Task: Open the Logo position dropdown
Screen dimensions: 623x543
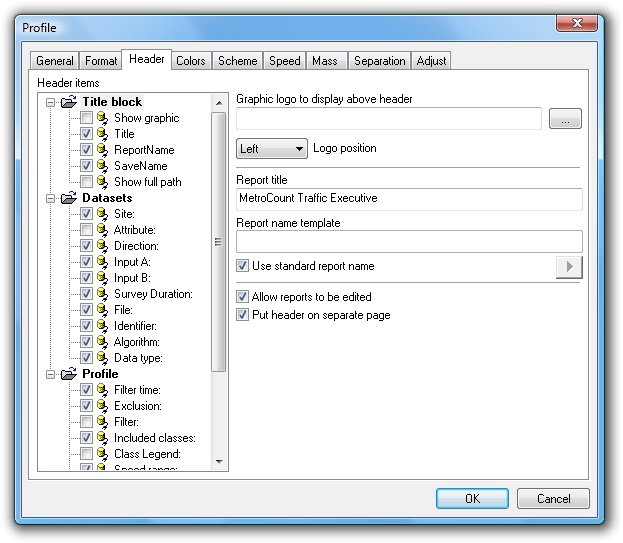Action: pos(272,149)
